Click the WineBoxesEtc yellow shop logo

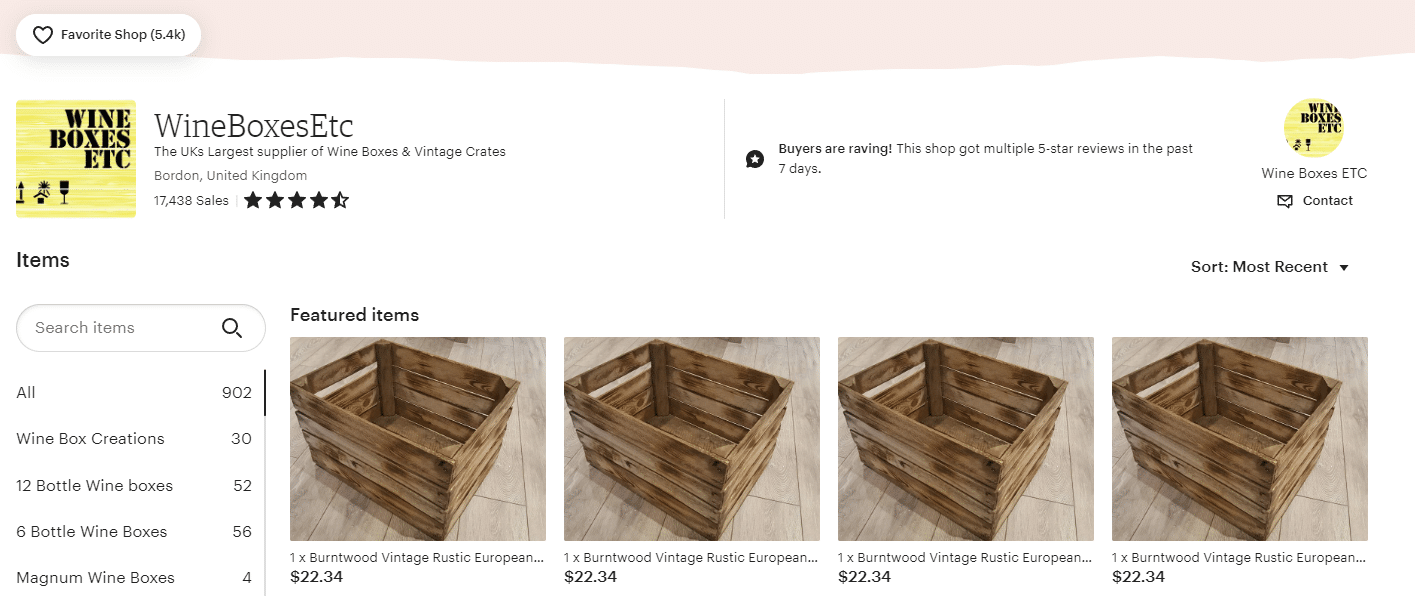click(x=76, y=158)
